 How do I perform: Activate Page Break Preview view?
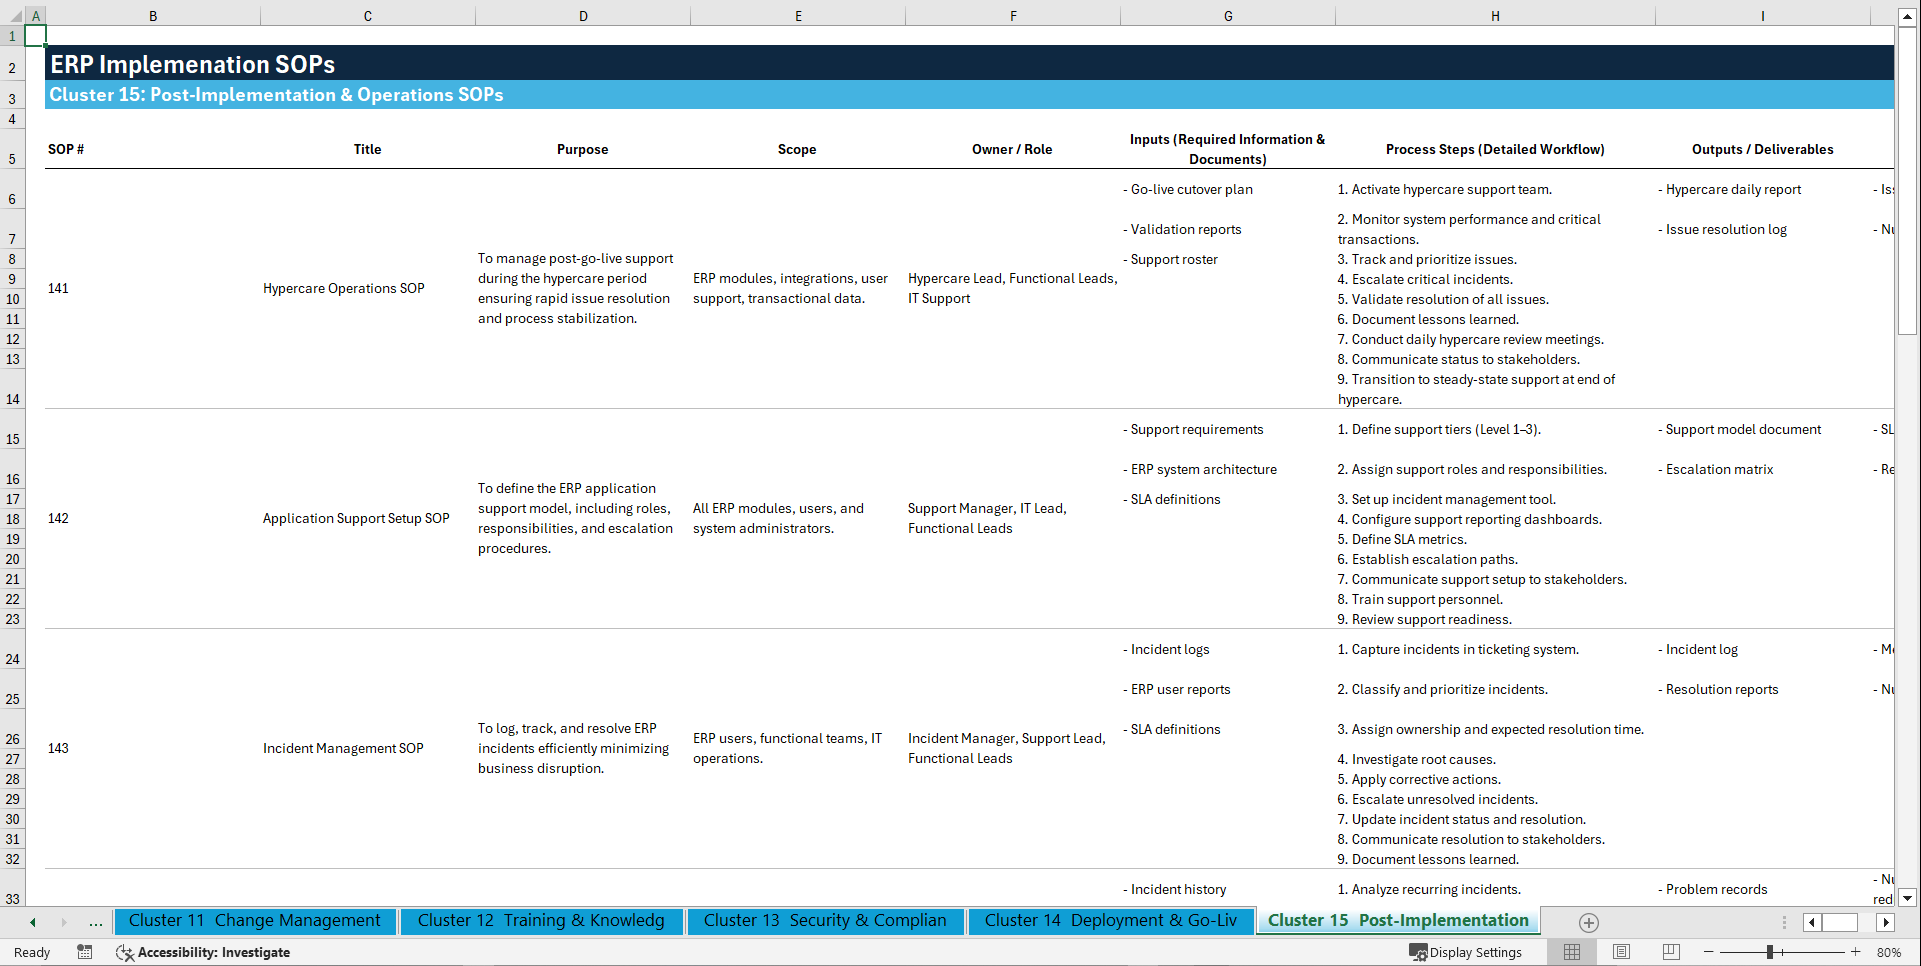pyautogui.click(x=1671, y=952)
